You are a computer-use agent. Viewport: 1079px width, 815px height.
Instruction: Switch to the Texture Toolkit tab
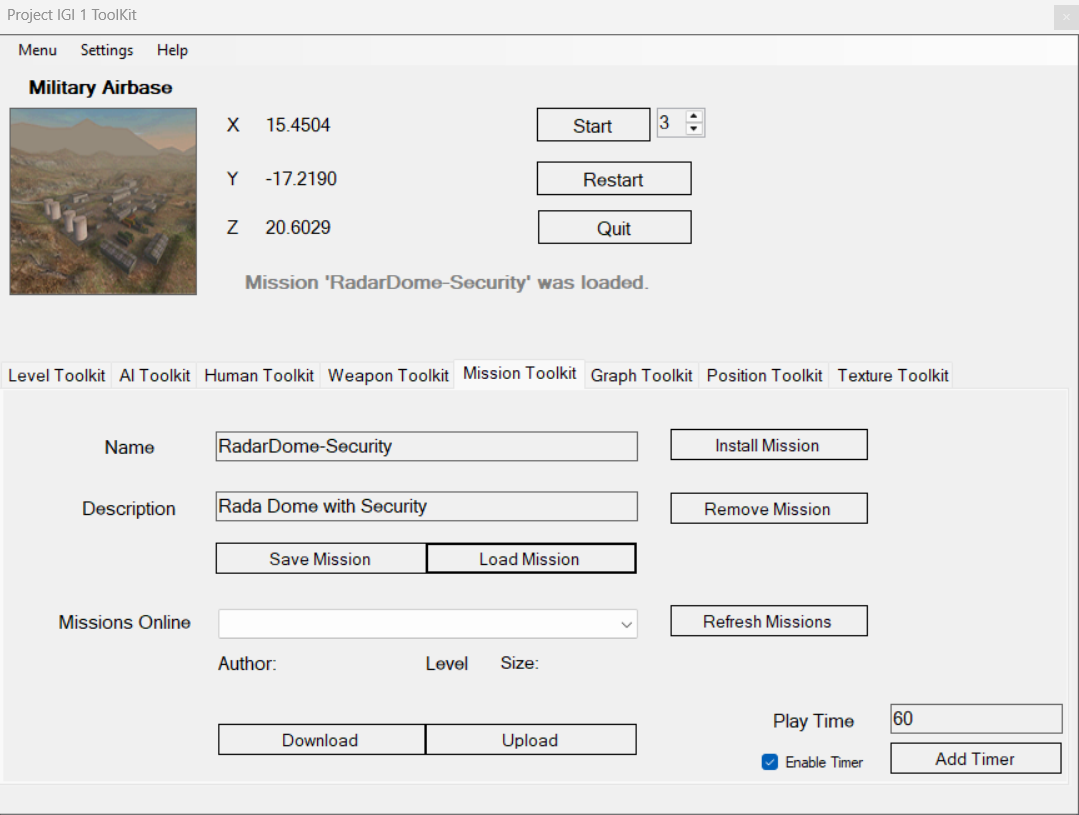pos(893,375)
